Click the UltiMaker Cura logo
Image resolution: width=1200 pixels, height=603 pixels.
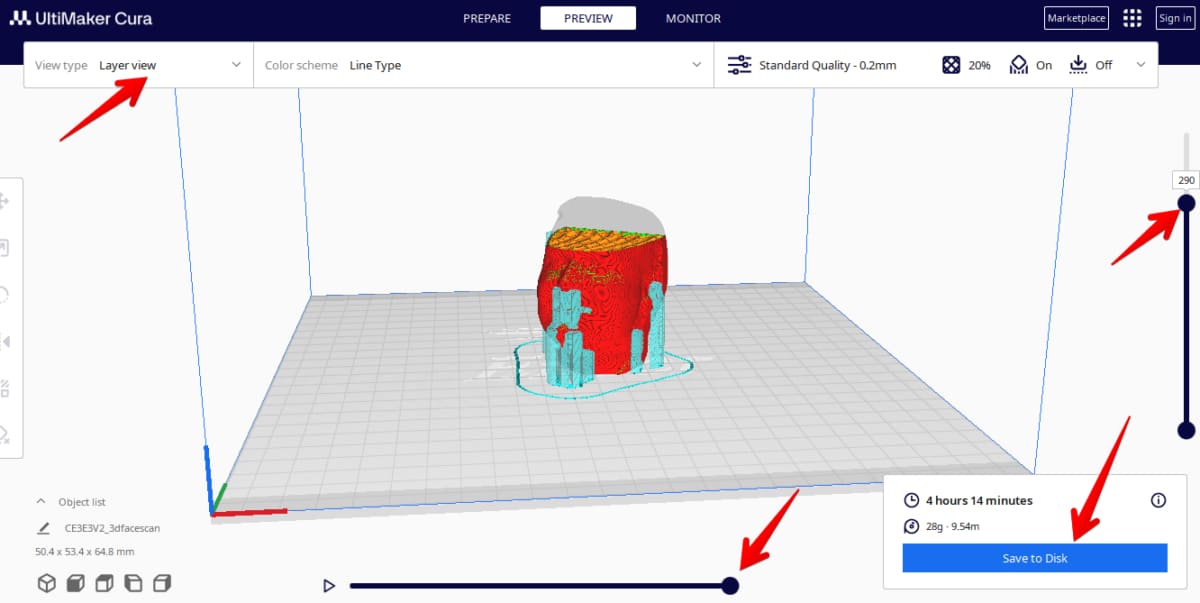tap(81, 18)
